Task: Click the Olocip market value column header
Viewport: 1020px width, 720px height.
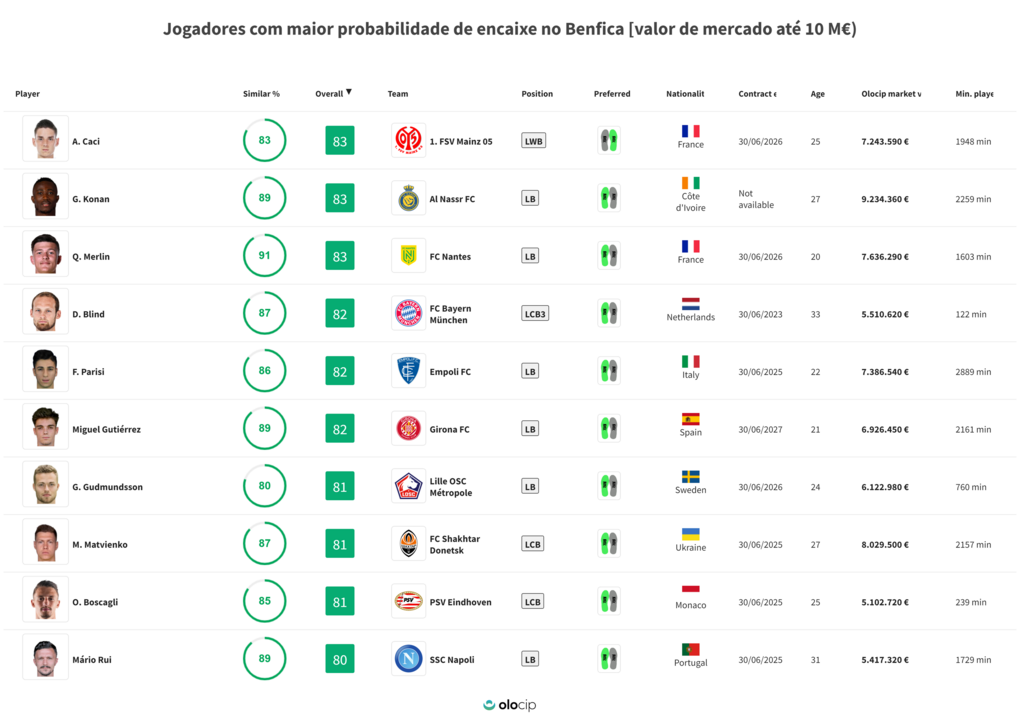Action: [x=890, y=94]
